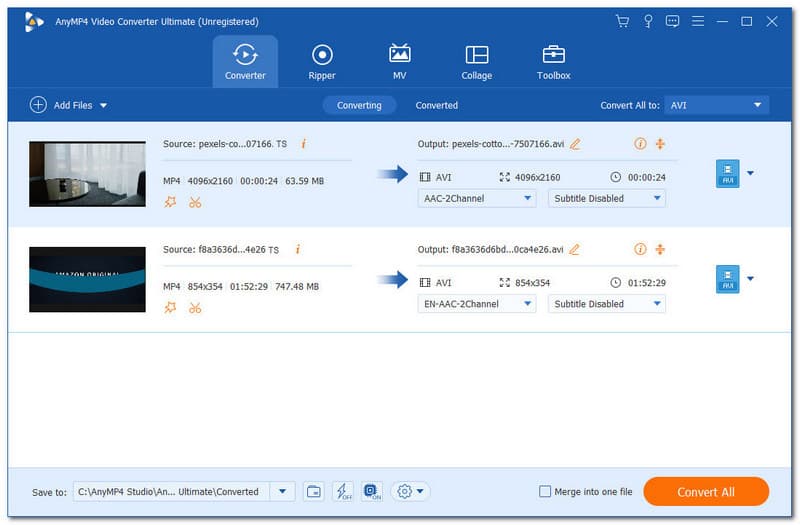Open the shopping cart purchase icon
This screenshot has height=525, width=800.
pyautogui.click(x=622, y=21)
